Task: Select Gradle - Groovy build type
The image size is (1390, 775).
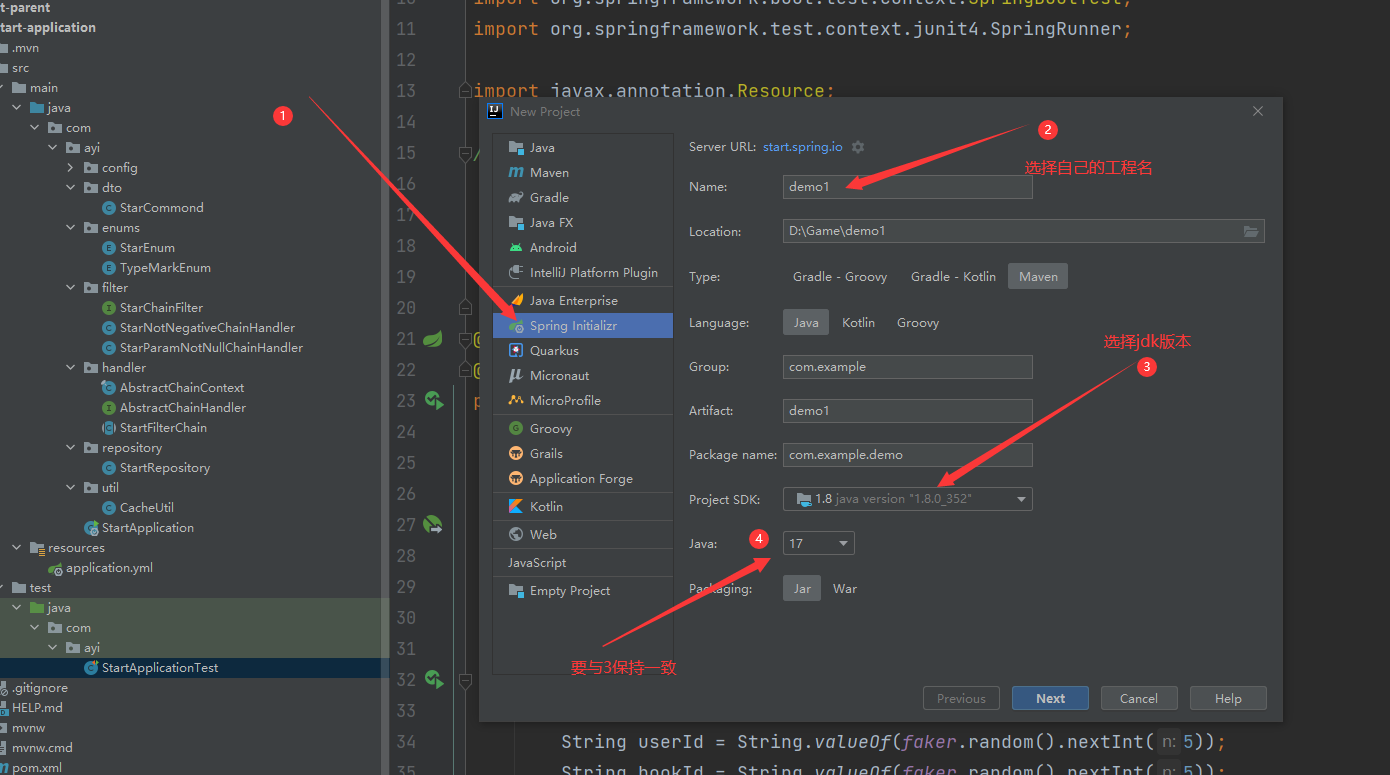Action: pos(840,276)
